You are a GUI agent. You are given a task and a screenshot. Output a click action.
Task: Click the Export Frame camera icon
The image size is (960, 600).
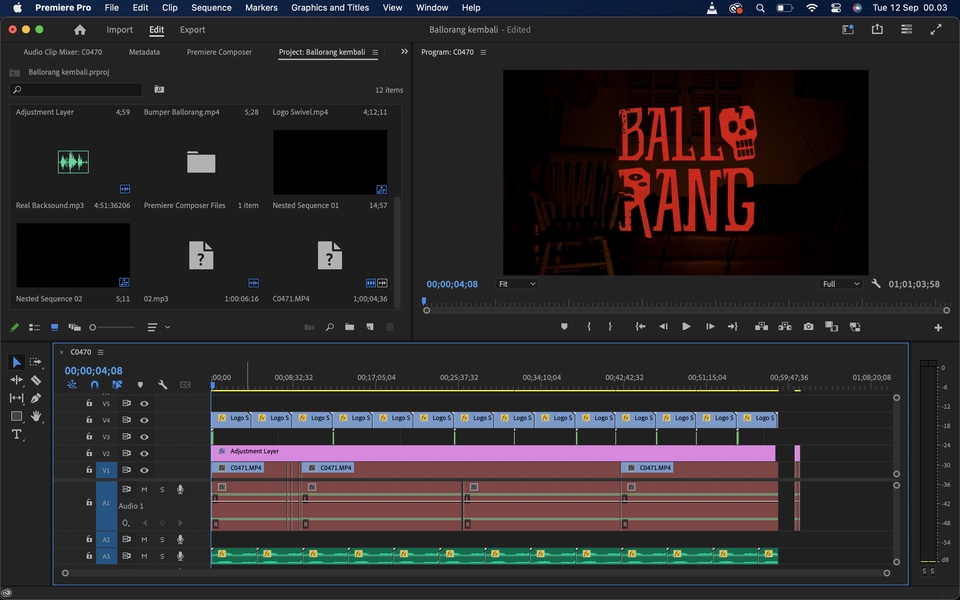click(809, 327)
